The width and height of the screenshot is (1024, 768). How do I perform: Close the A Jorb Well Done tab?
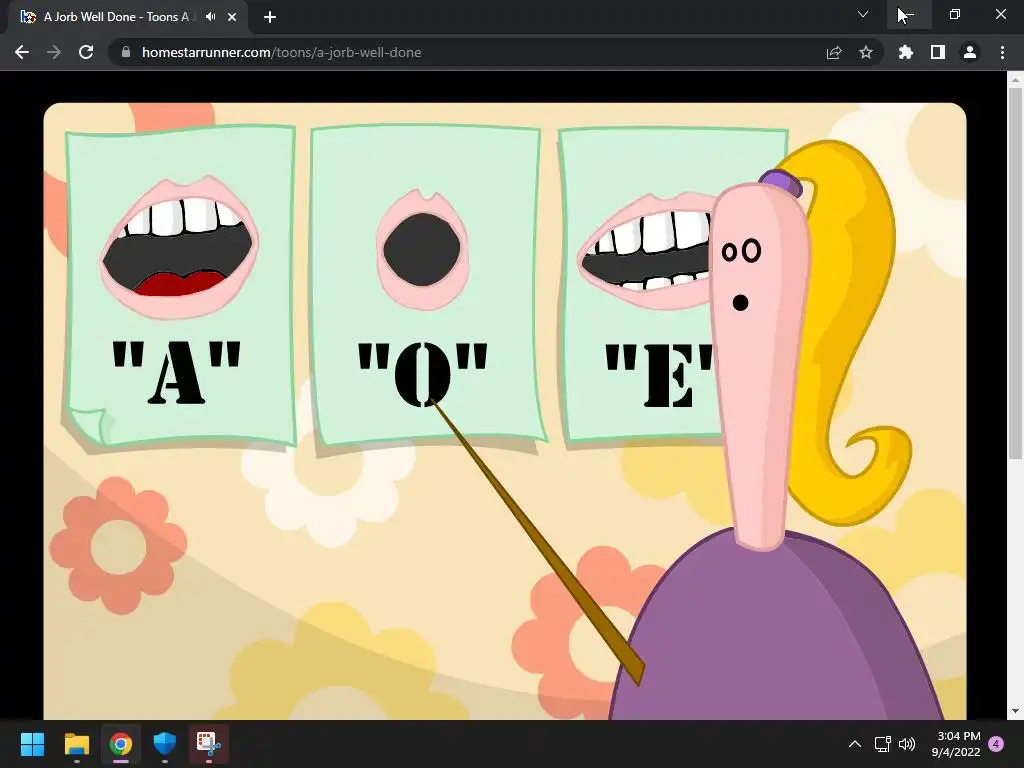click(232, 17)
